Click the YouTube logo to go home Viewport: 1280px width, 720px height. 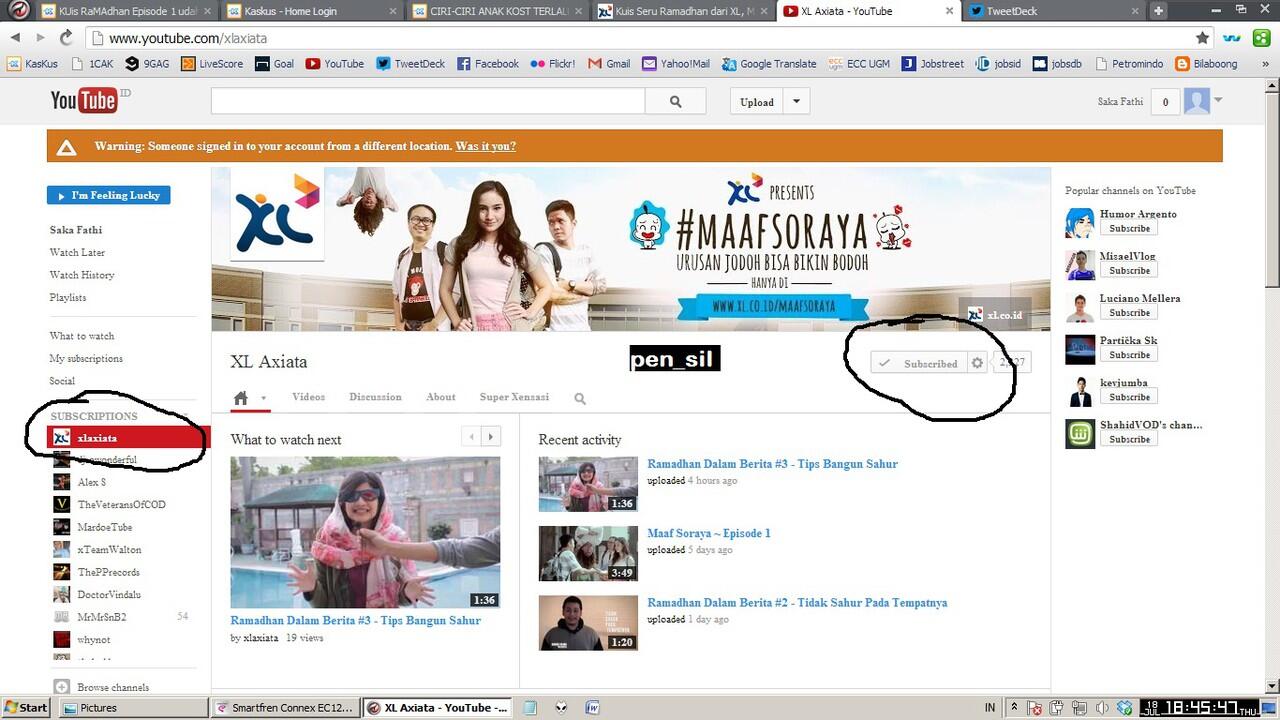pyautogui.click(x=83, y=100)
